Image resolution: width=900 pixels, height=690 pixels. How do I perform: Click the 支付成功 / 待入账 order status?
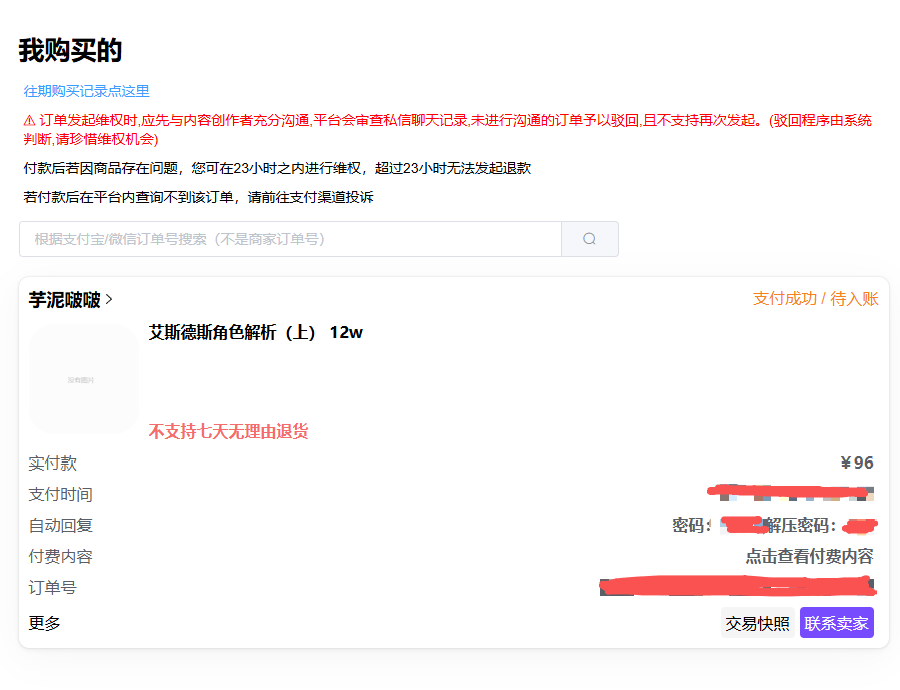pyautogui.click(x=815, y=299)
